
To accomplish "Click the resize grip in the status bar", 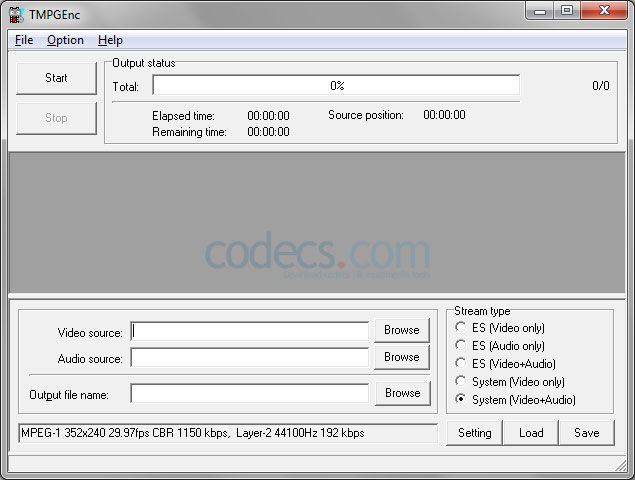I will coord(620,466).
